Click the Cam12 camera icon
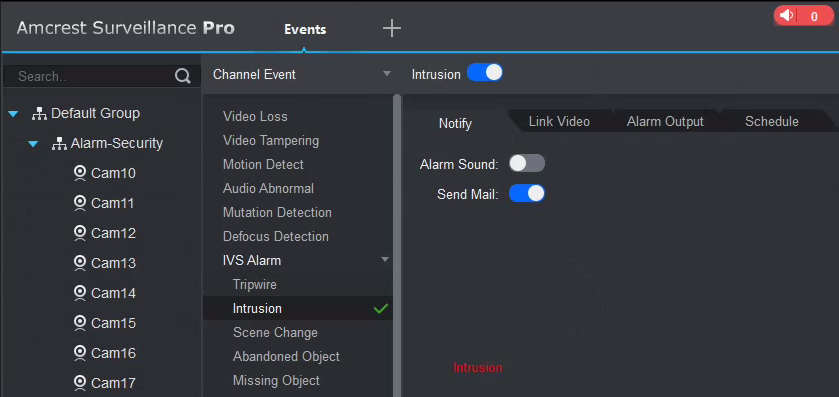This screenshot has width=839, height=397. coord(80,233)
